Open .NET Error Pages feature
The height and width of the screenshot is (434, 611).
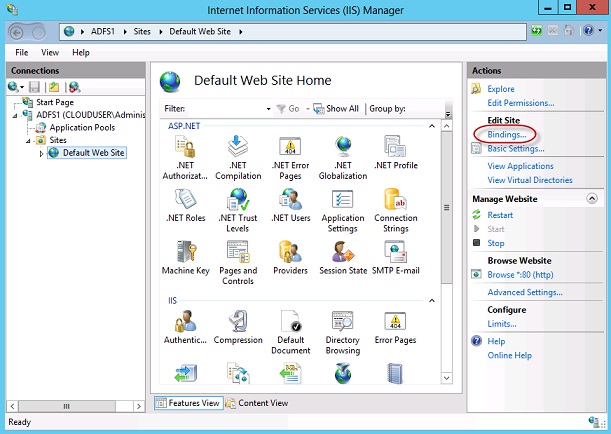tap(290, 157)
